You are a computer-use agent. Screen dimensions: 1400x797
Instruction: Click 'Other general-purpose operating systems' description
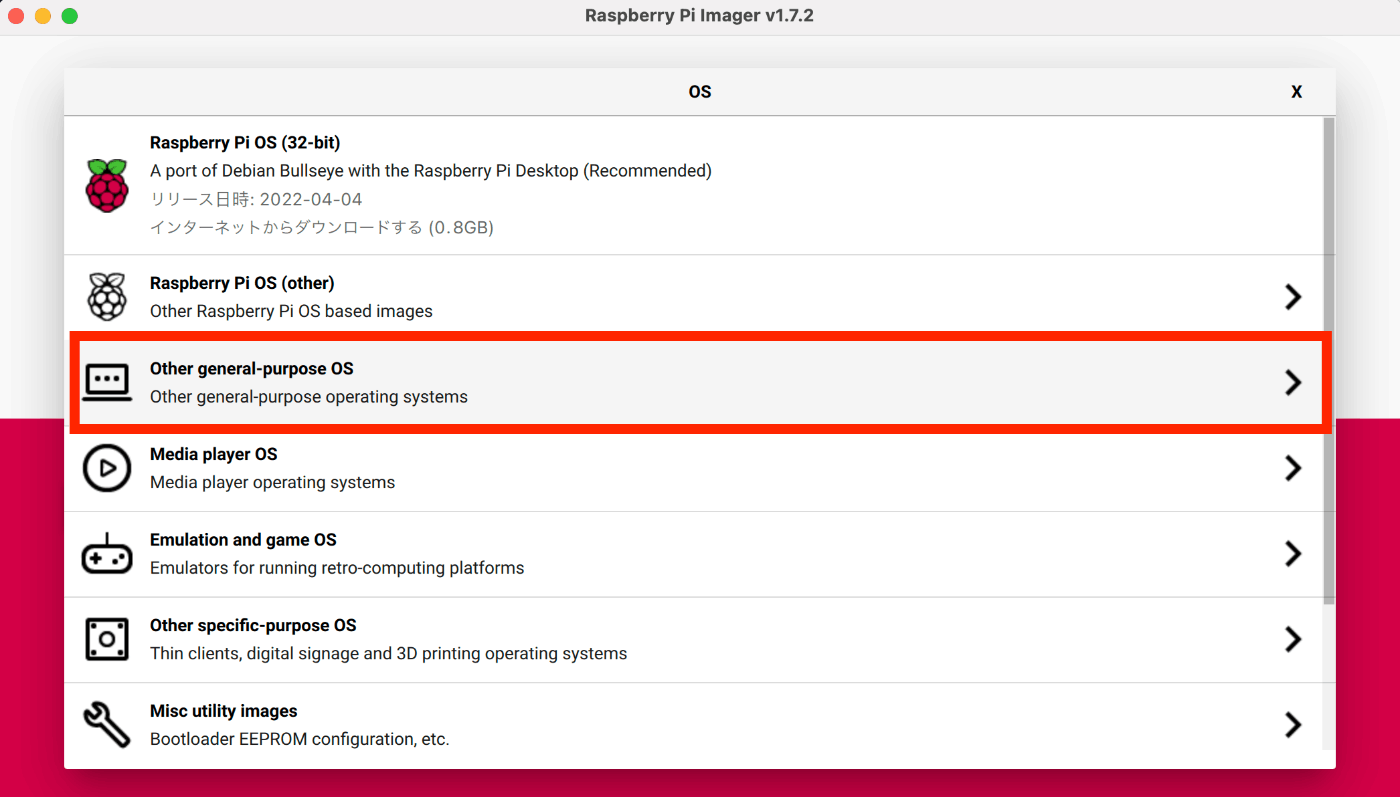[x=309, y=397]
